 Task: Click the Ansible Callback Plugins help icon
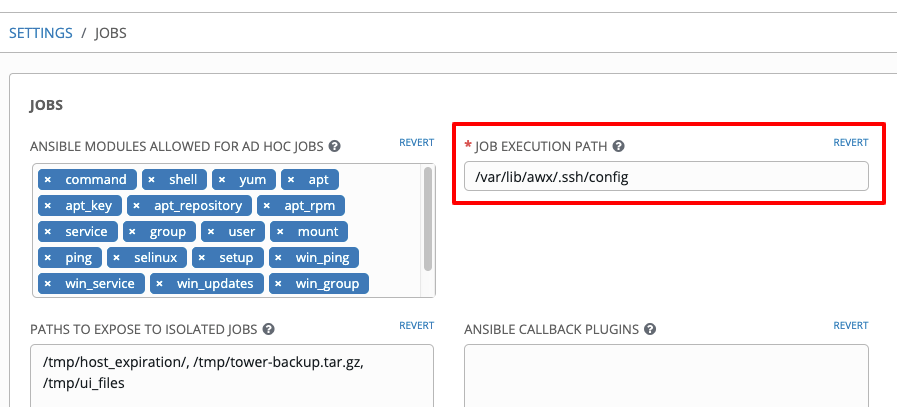pos(649,329)
